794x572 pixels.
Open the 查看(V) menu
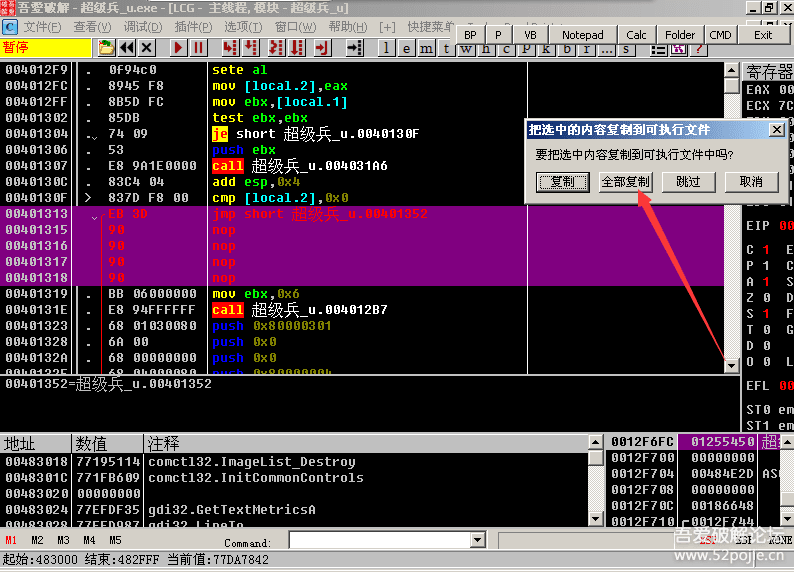coord(92,26)
